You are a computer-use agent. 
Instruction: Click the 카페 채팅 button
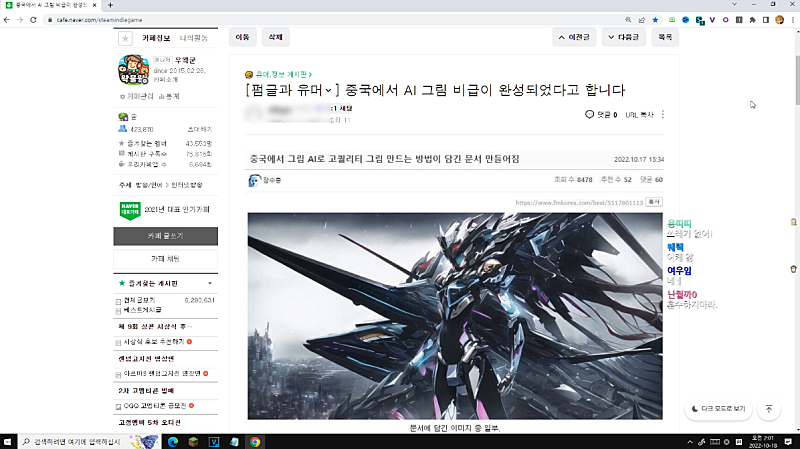coord(165,259)
